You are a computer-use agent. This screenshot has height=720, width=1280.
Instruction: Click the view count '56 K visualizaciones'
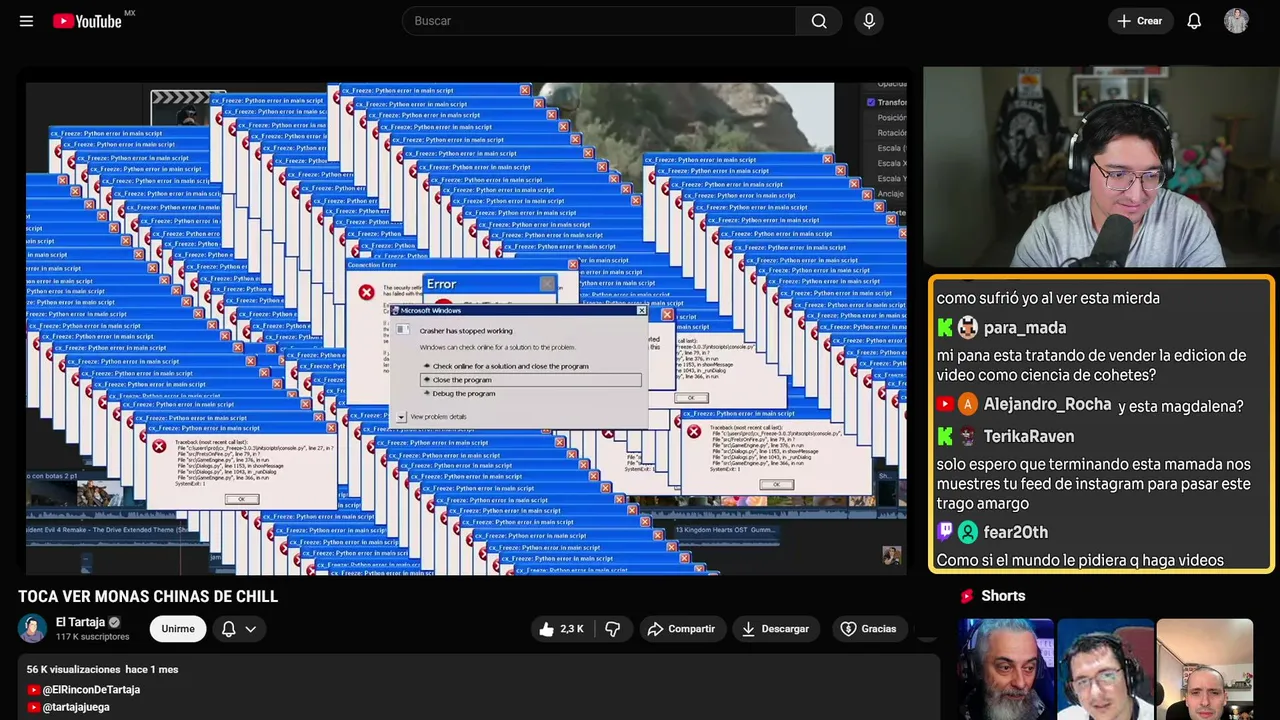(x=73, y=669)
